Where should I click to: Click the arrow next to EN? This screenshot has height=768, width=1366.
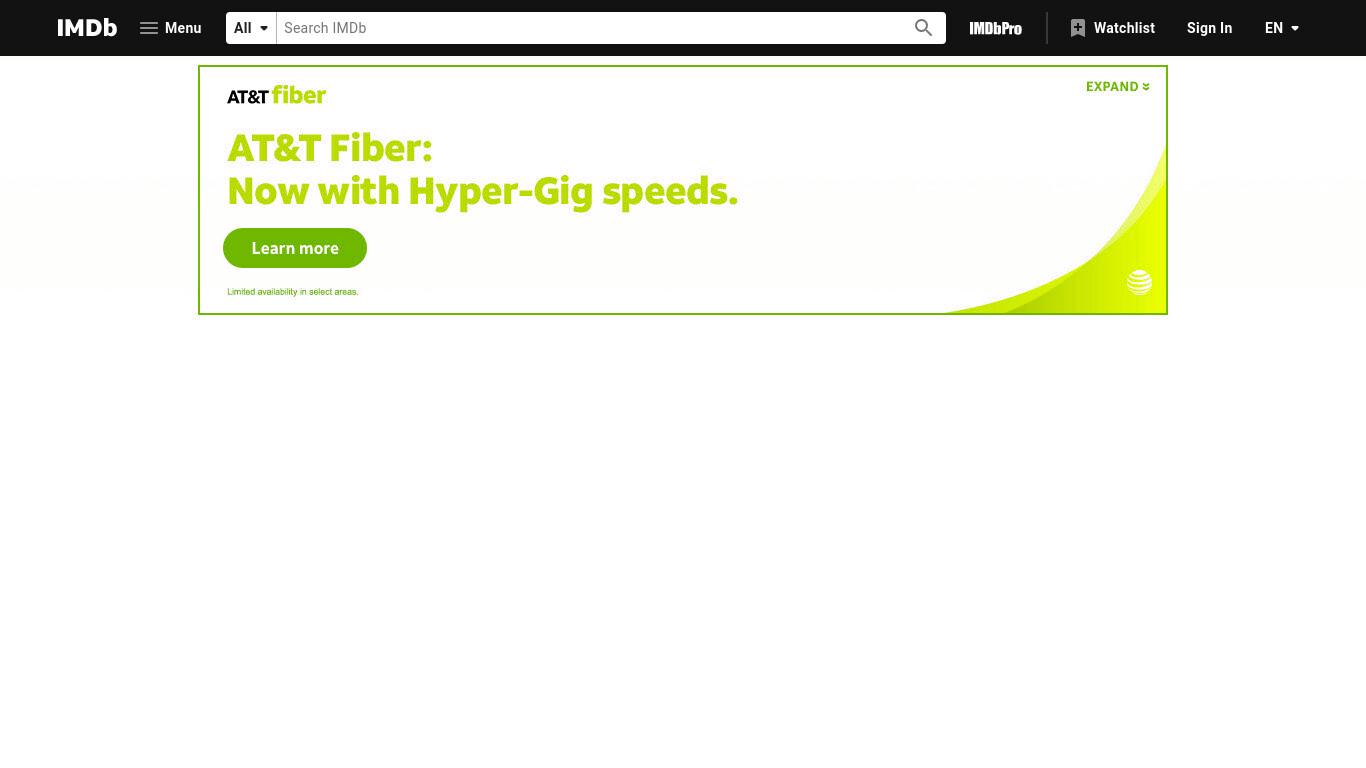[1295, 28]
